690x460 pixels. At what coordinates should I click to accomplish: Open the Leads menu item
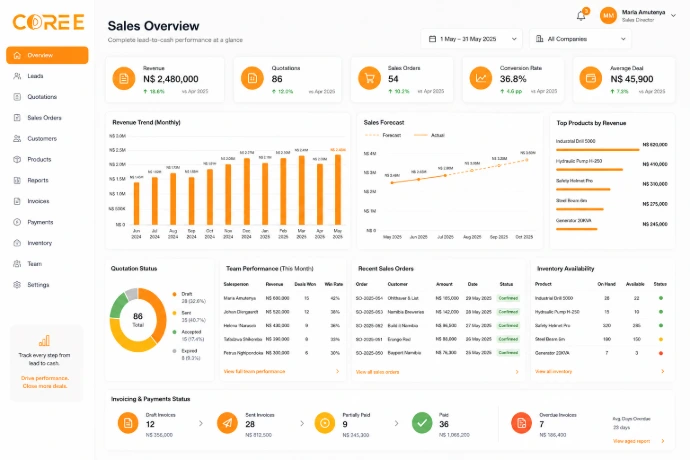pyautogui.click(x=47, y=76)
